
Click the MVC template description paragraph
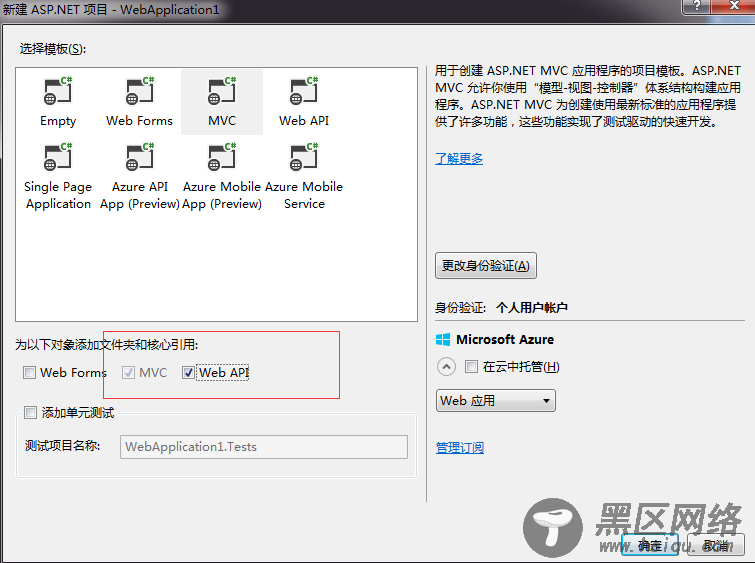587,96
